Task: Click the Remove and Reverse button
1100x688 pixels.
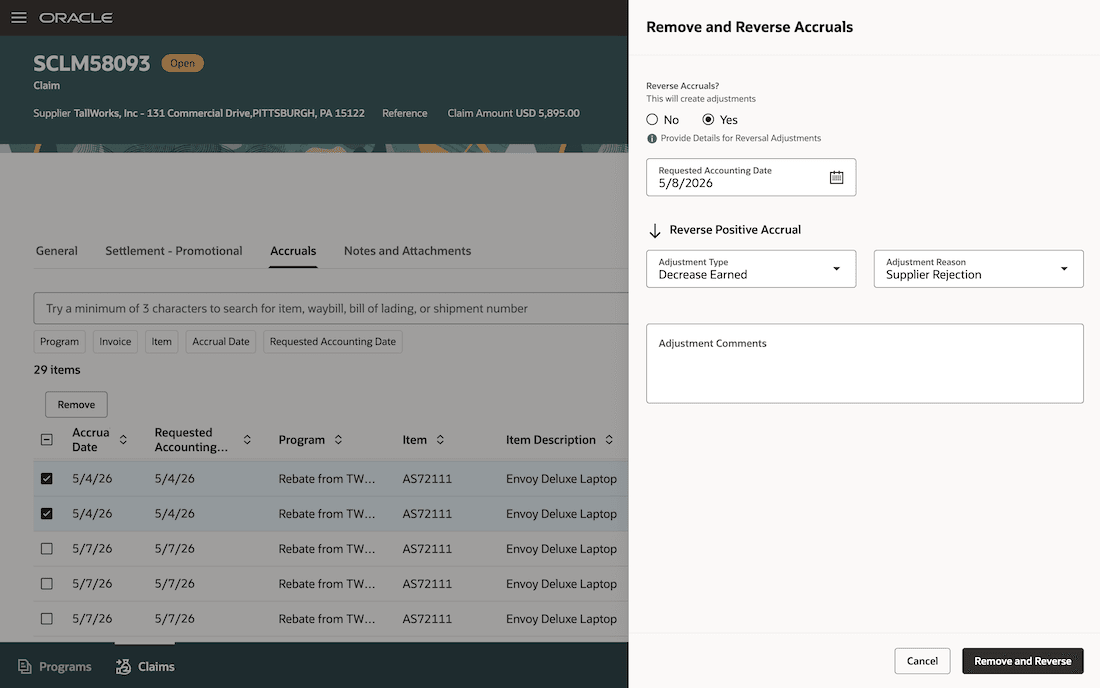Action: click(1022, 661)
